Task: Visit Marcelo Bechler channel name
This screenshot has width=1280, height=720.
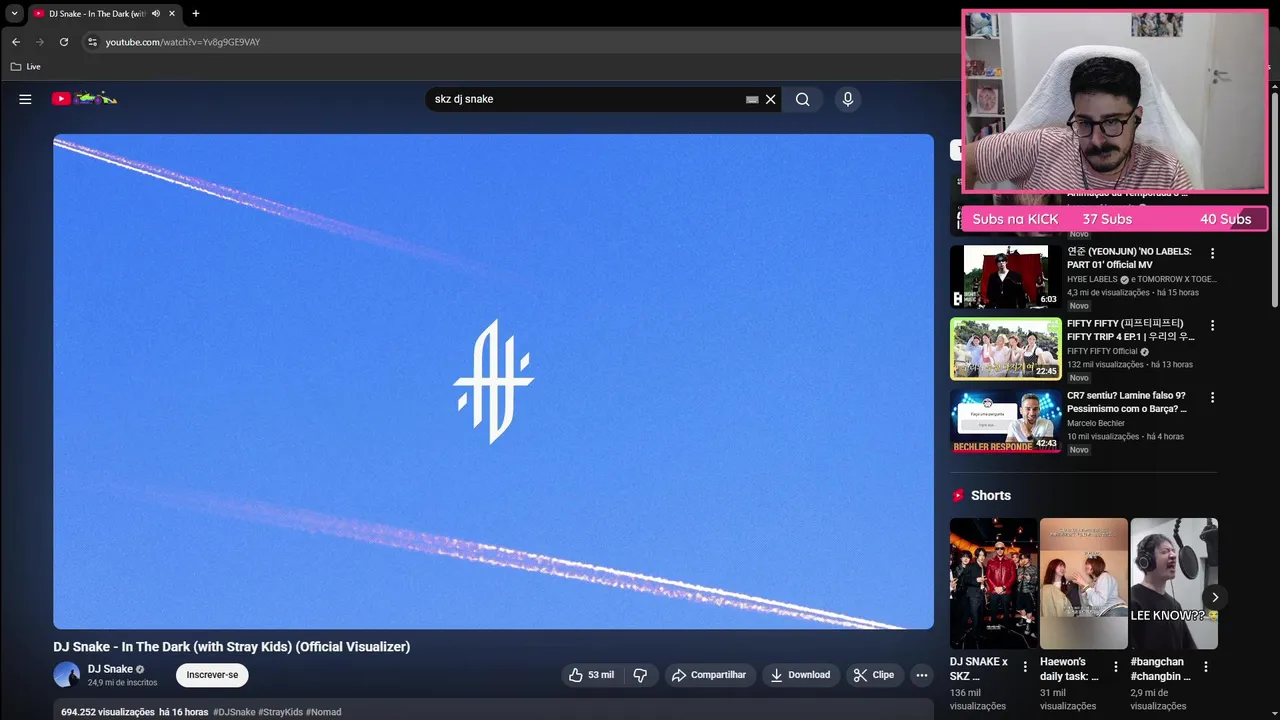Action: pos(1096,424)
